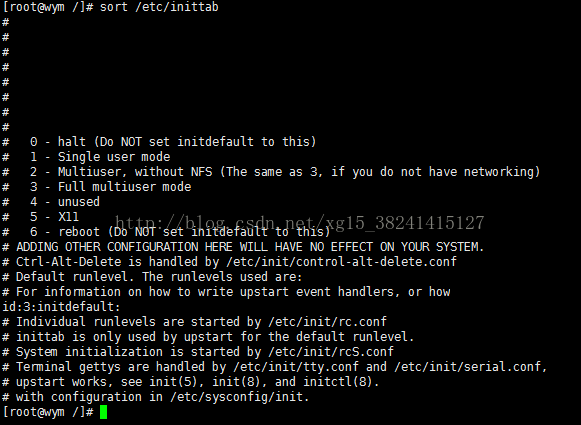
Task: Click the '/etc/init/rc.conf' path text
Action: pos(327,322)
